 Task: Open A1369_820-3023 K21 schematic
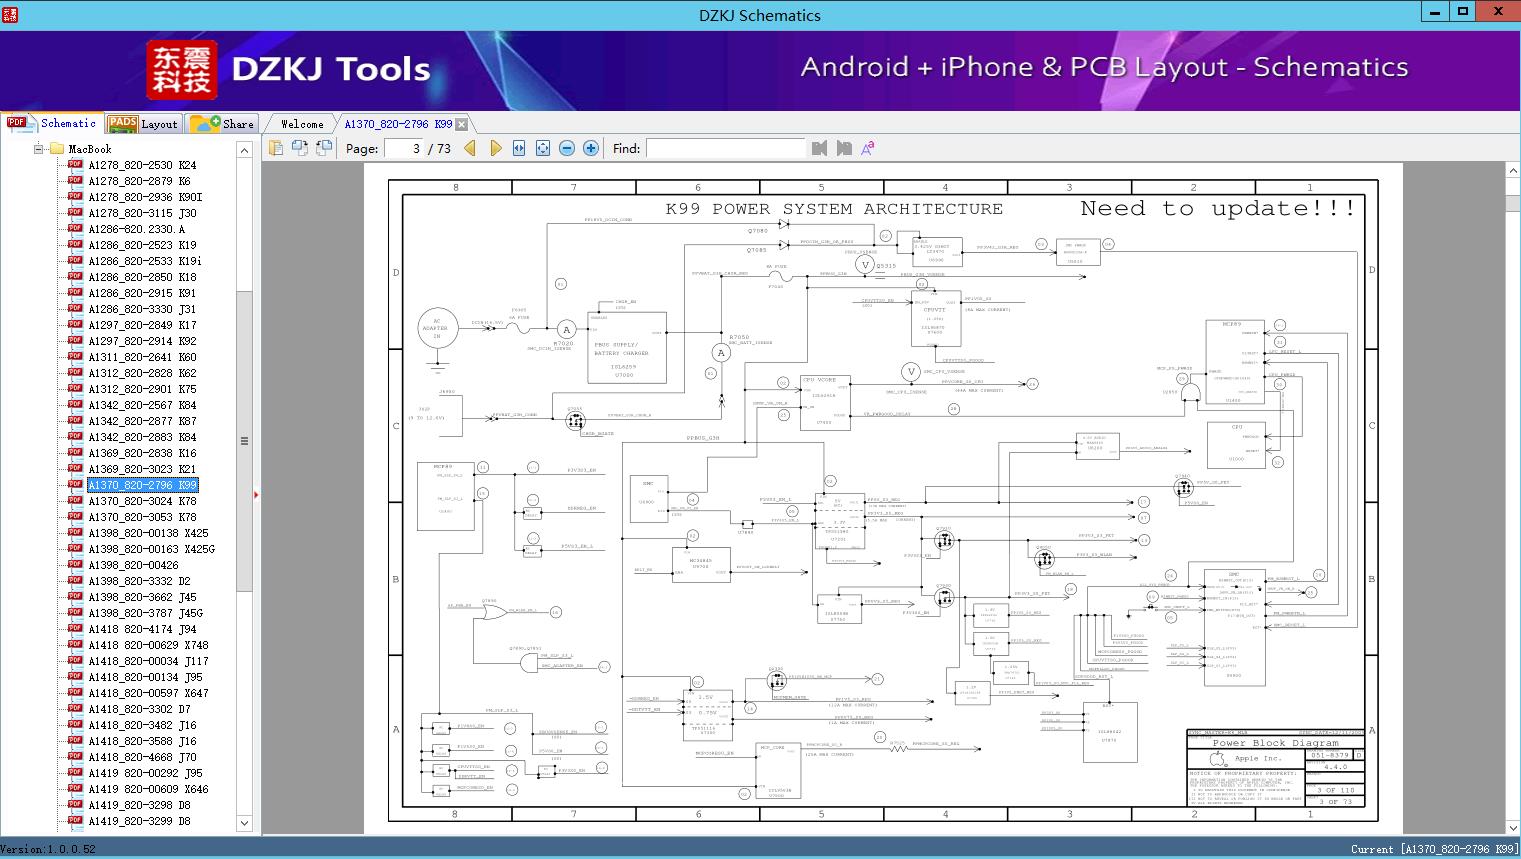pos(142,469)
